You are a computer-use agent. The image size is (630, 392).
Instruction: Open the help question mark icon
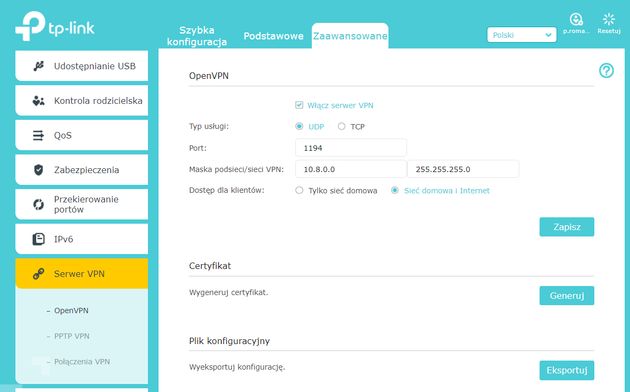[606, 71]
